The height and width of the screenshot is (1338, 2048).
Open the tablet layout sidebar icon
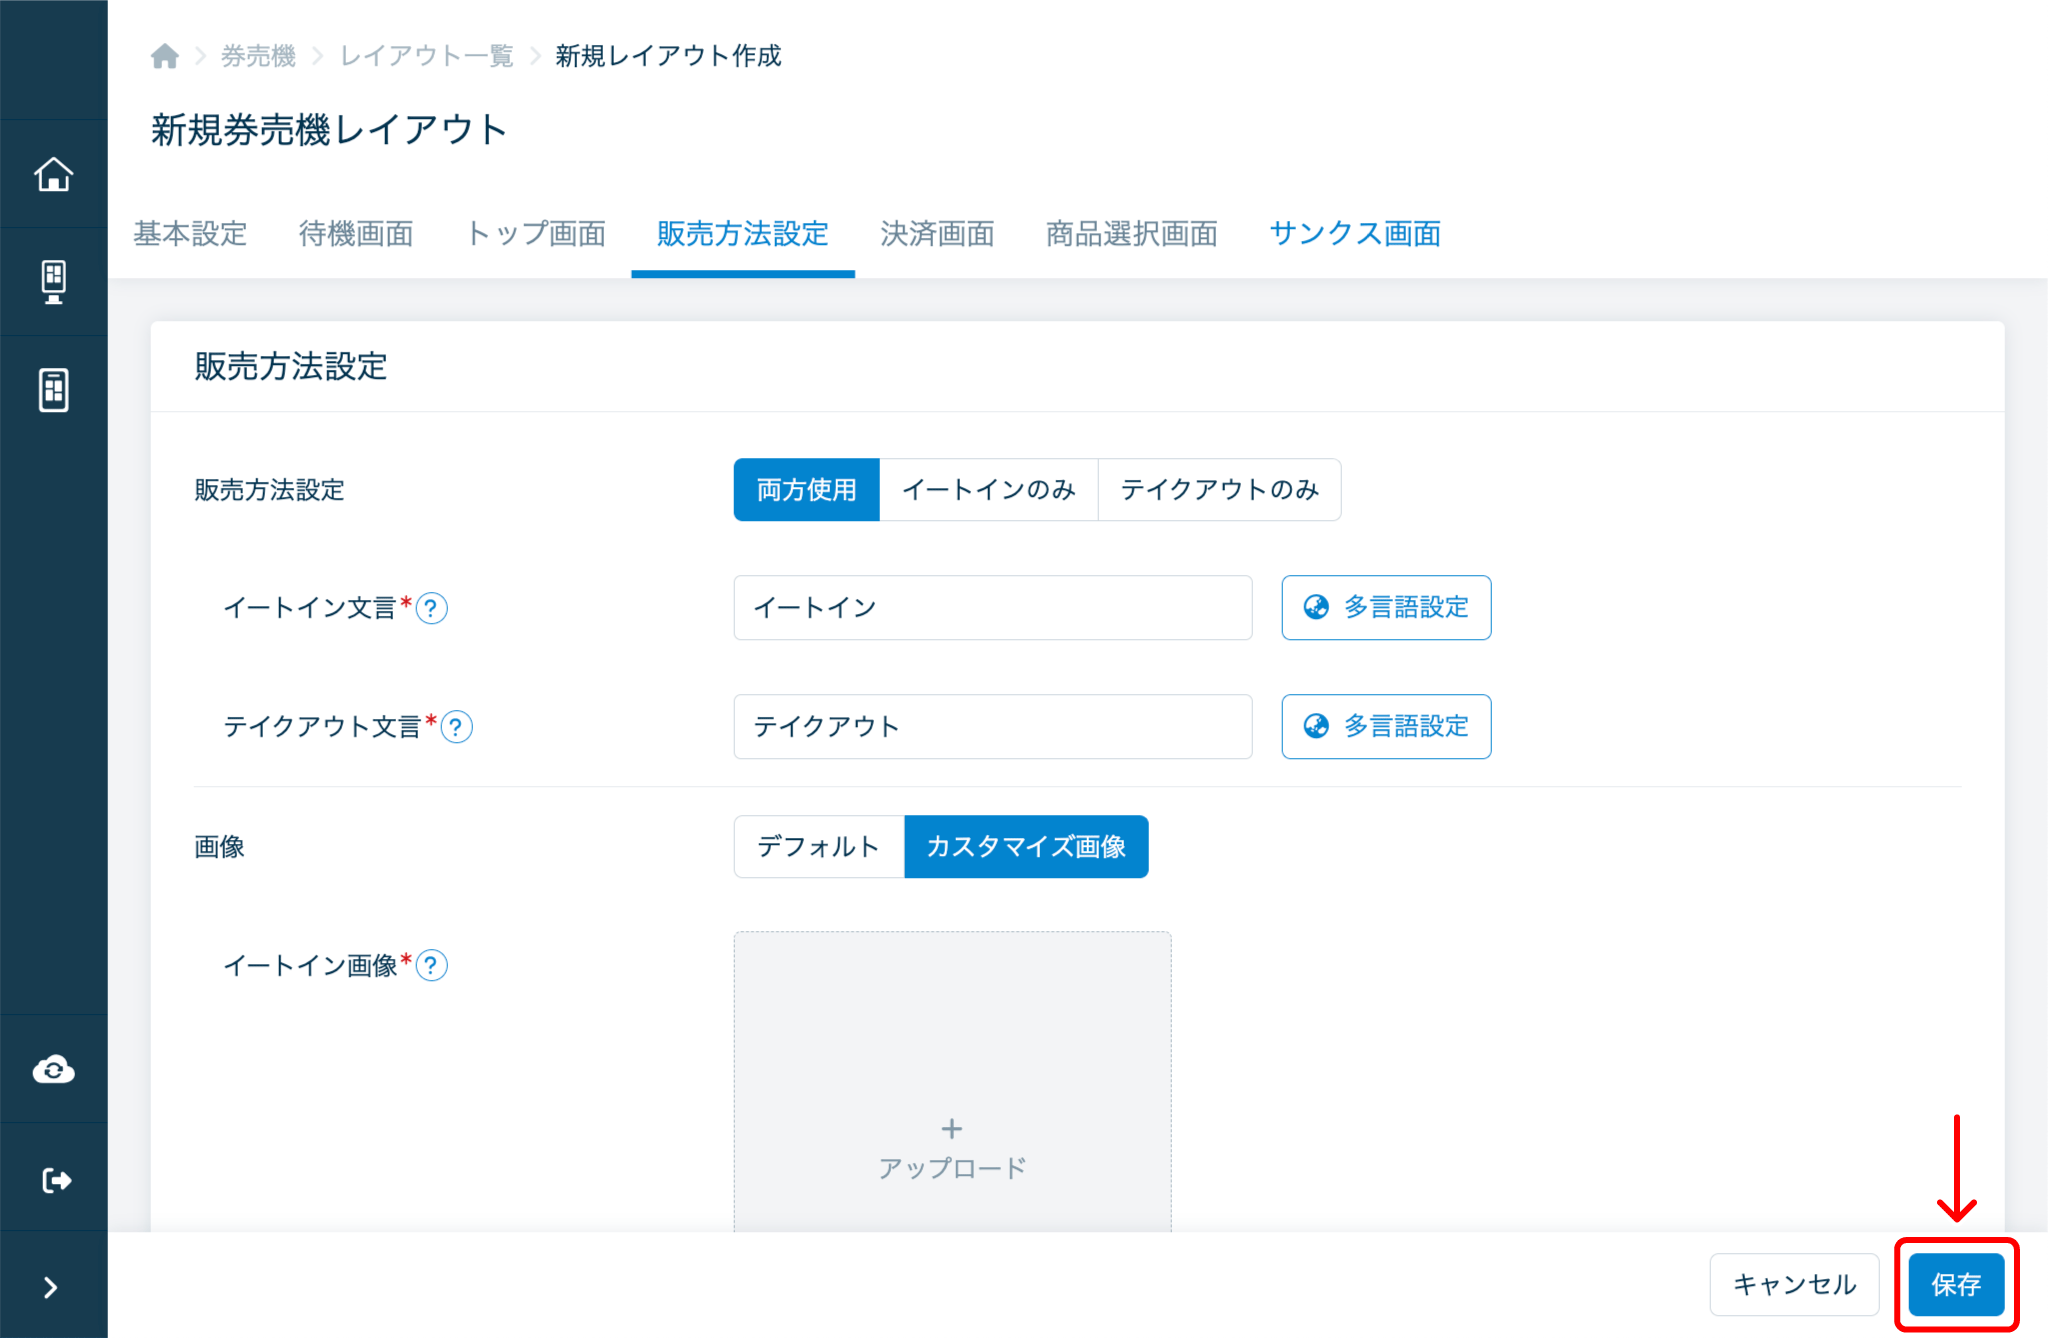pos(53,389)
